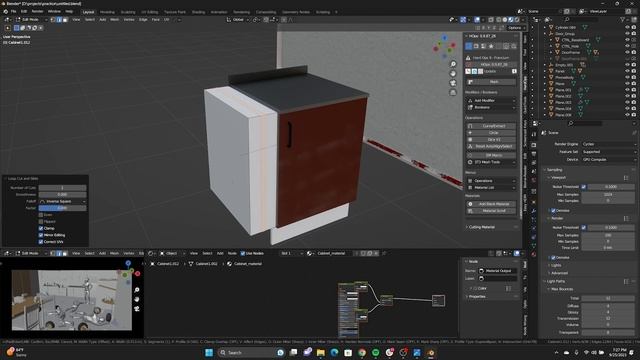Viewport: 640px width, 360px height.
Task: Open the Output properties tab icon
Action: [x=534, y=154]
